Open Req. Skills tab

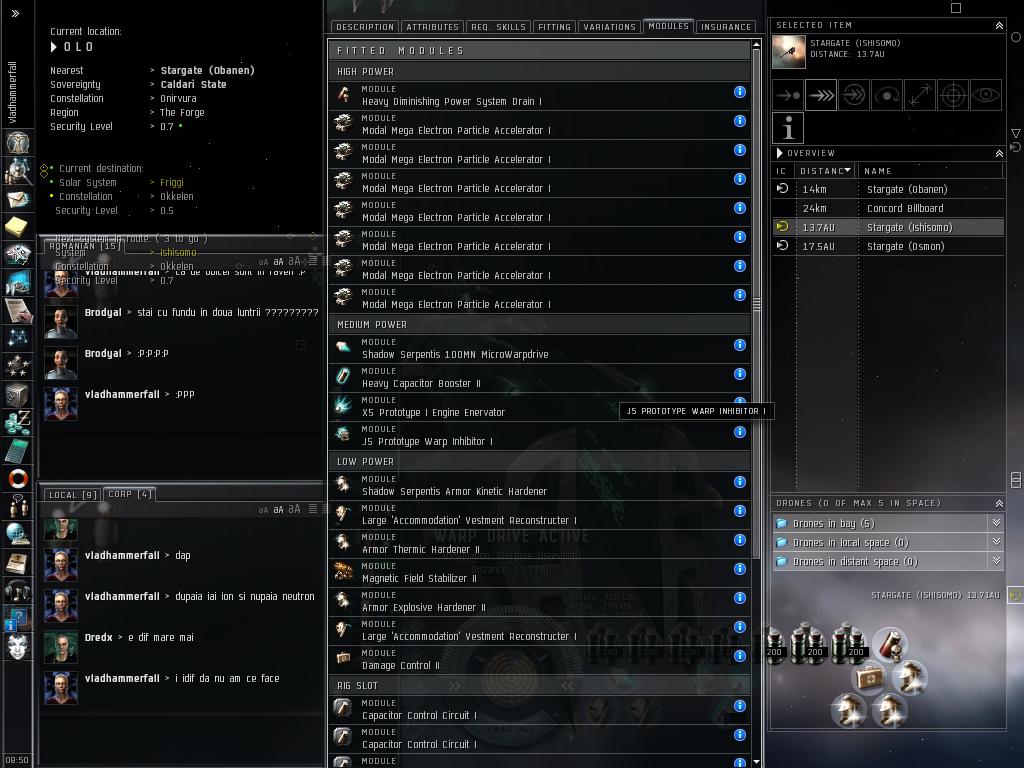pos(498,27)
